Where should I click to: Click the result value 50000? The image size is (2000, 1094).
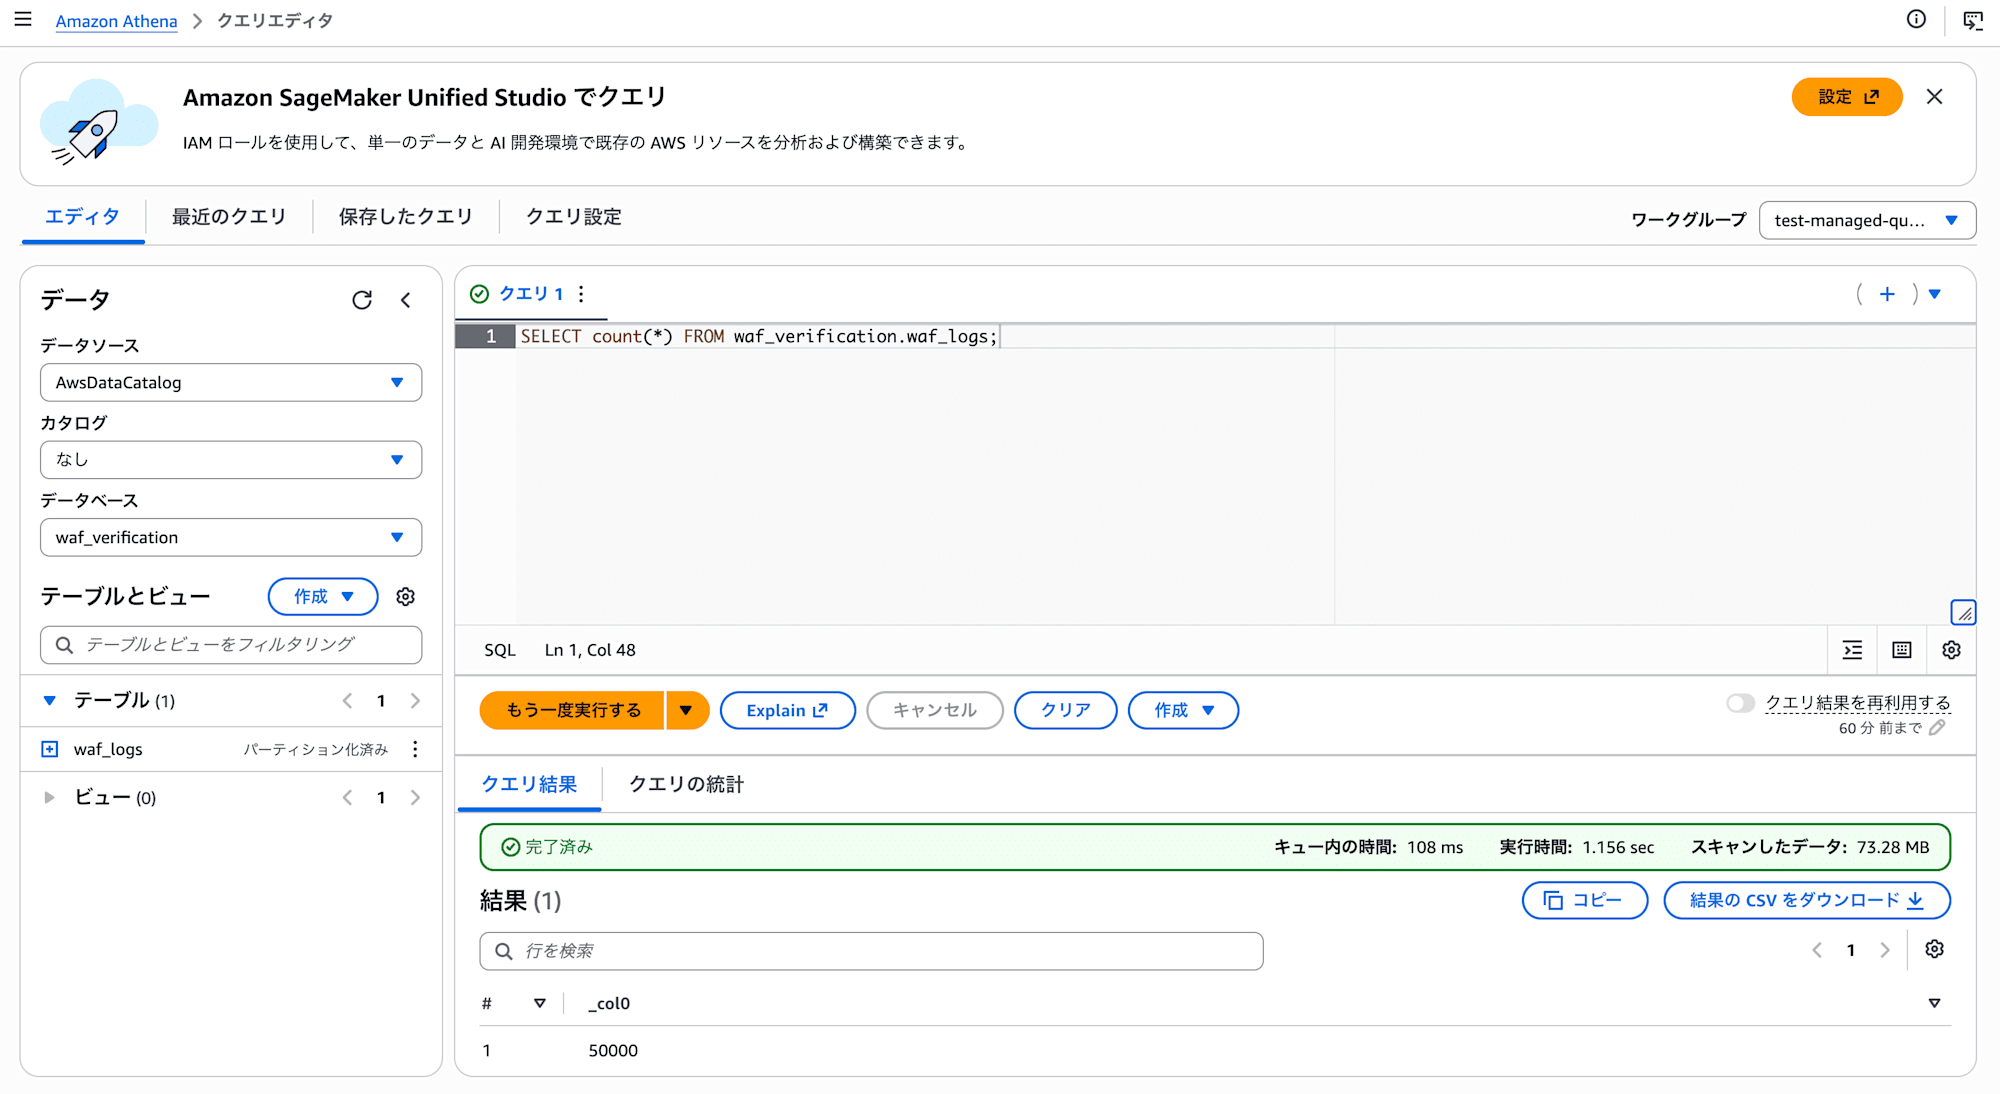point(613,1051)
